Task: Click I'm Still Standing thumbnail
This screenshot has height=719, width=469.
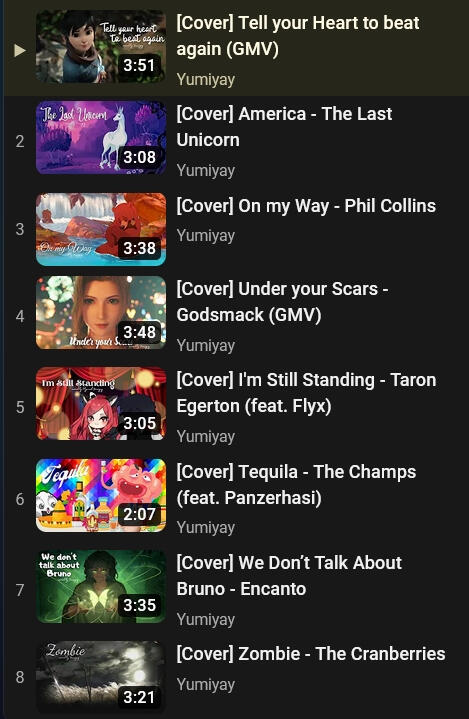Action: pos(101,404)
